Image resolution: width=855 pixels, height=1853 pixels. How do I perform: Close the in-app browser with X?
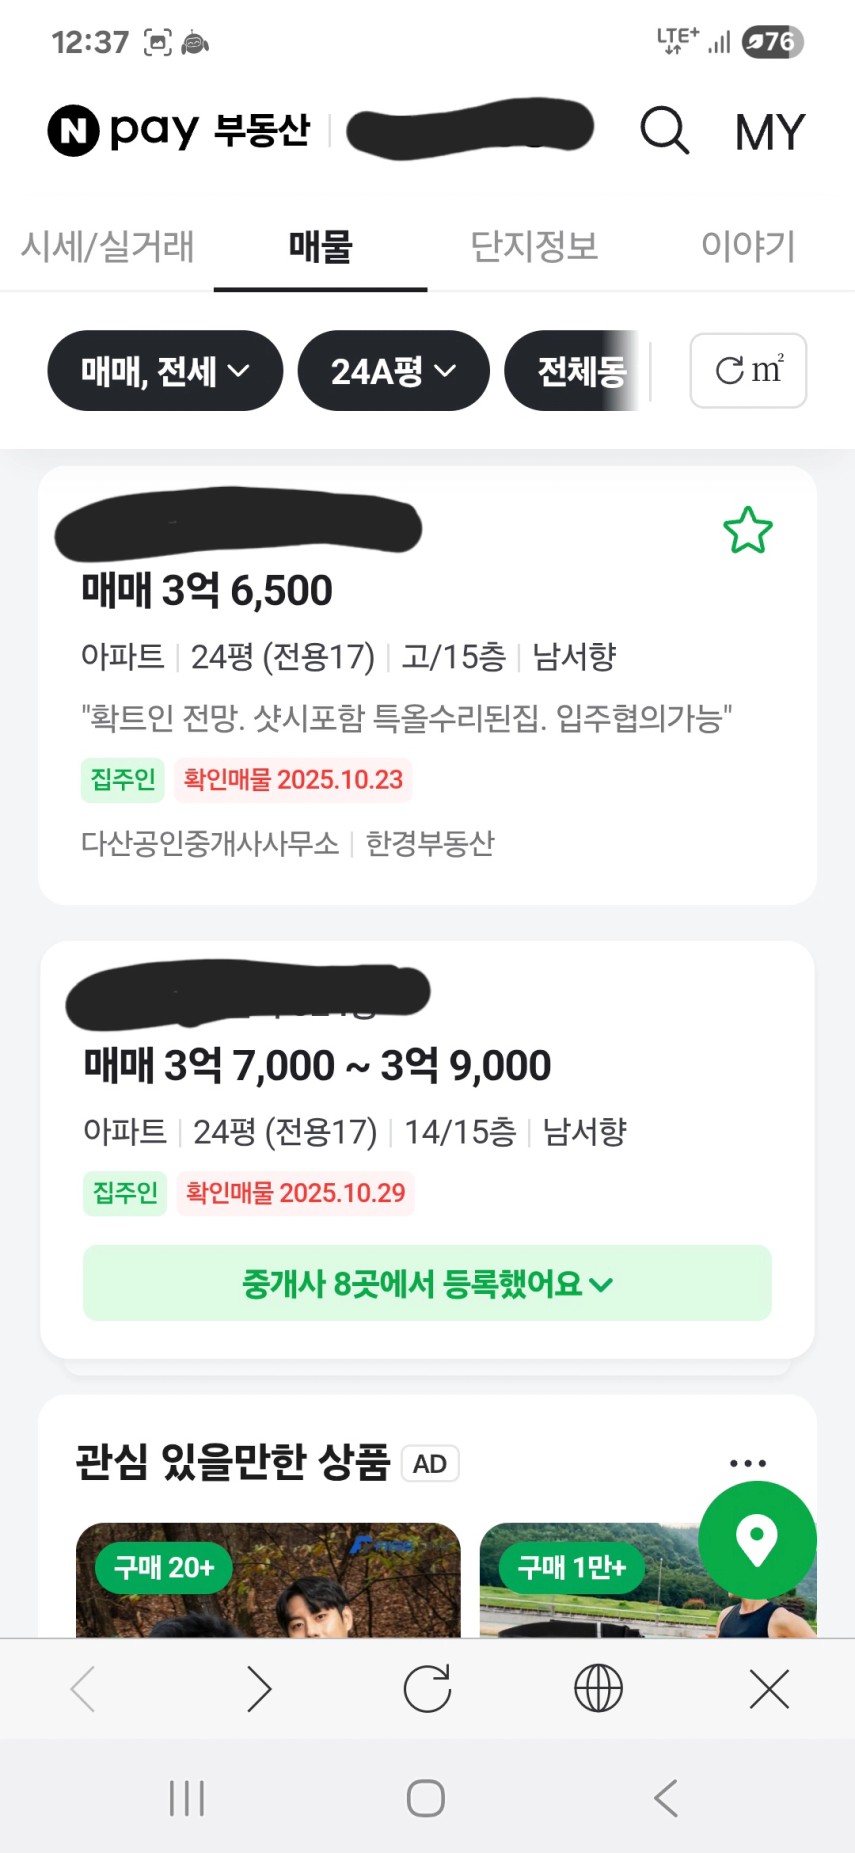(x=769, y=1690)
